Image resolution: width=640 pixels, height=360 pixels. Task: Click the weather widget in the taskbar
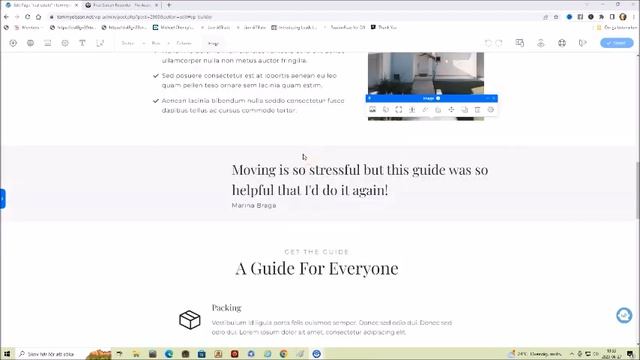tap(536, 354)
